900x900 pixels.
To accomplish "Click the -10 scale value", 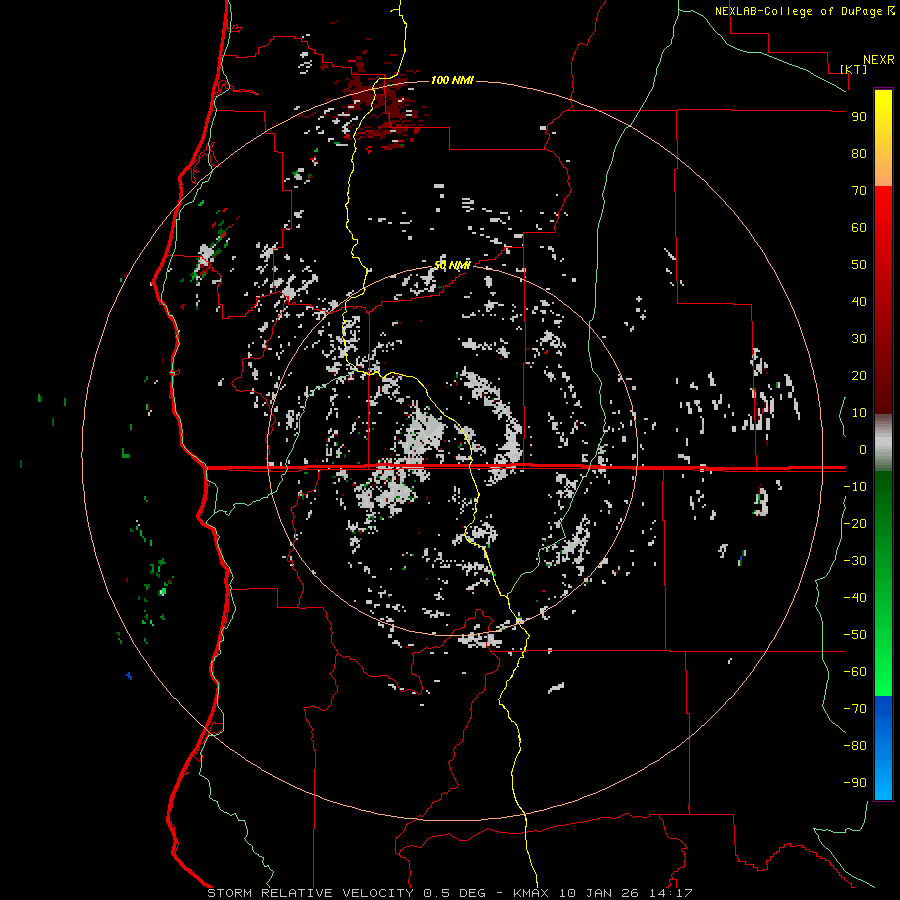I will tap(855, 487).
